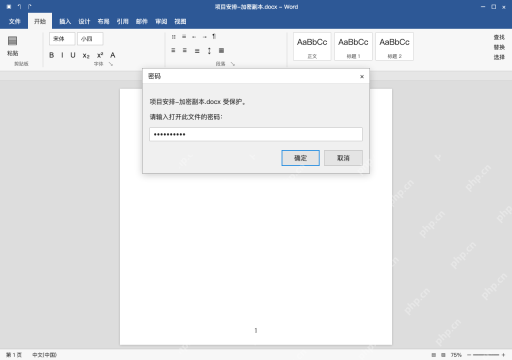Click the font color A icon
The height and width of the screenshot is (360, 512).
113,55
